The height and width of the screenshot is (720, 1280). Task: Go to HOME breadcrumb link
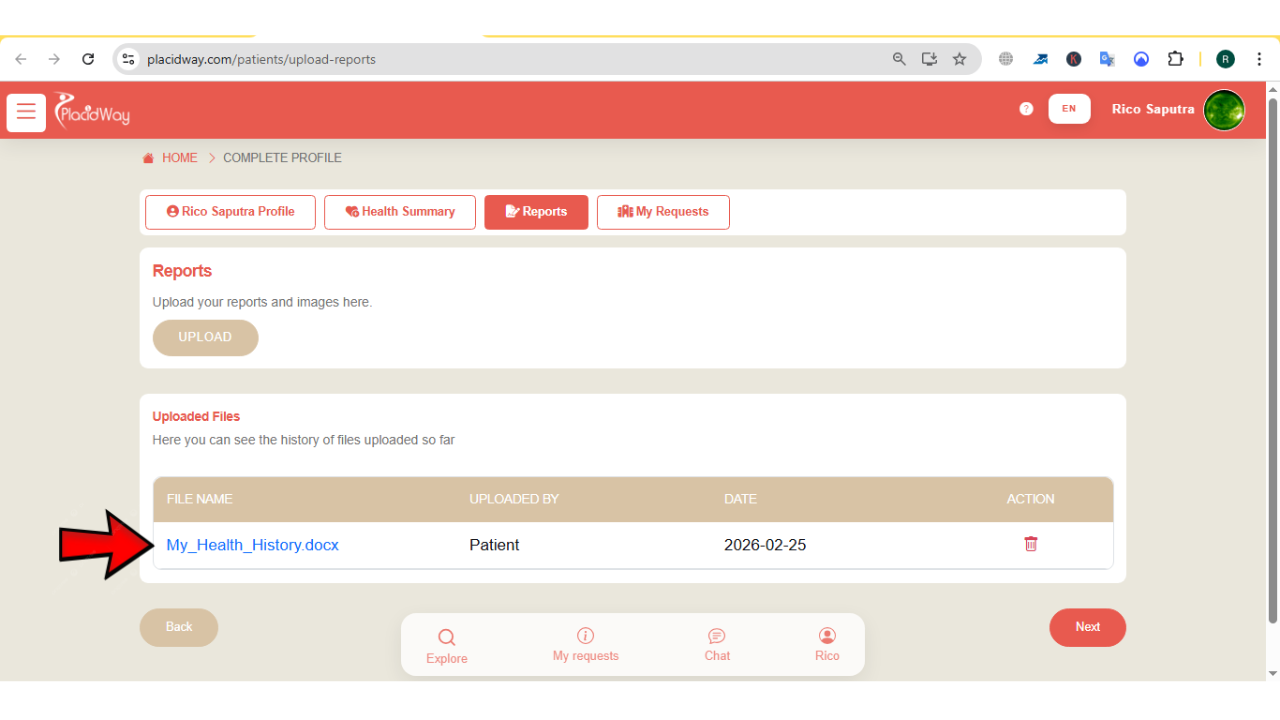[179, 158]
